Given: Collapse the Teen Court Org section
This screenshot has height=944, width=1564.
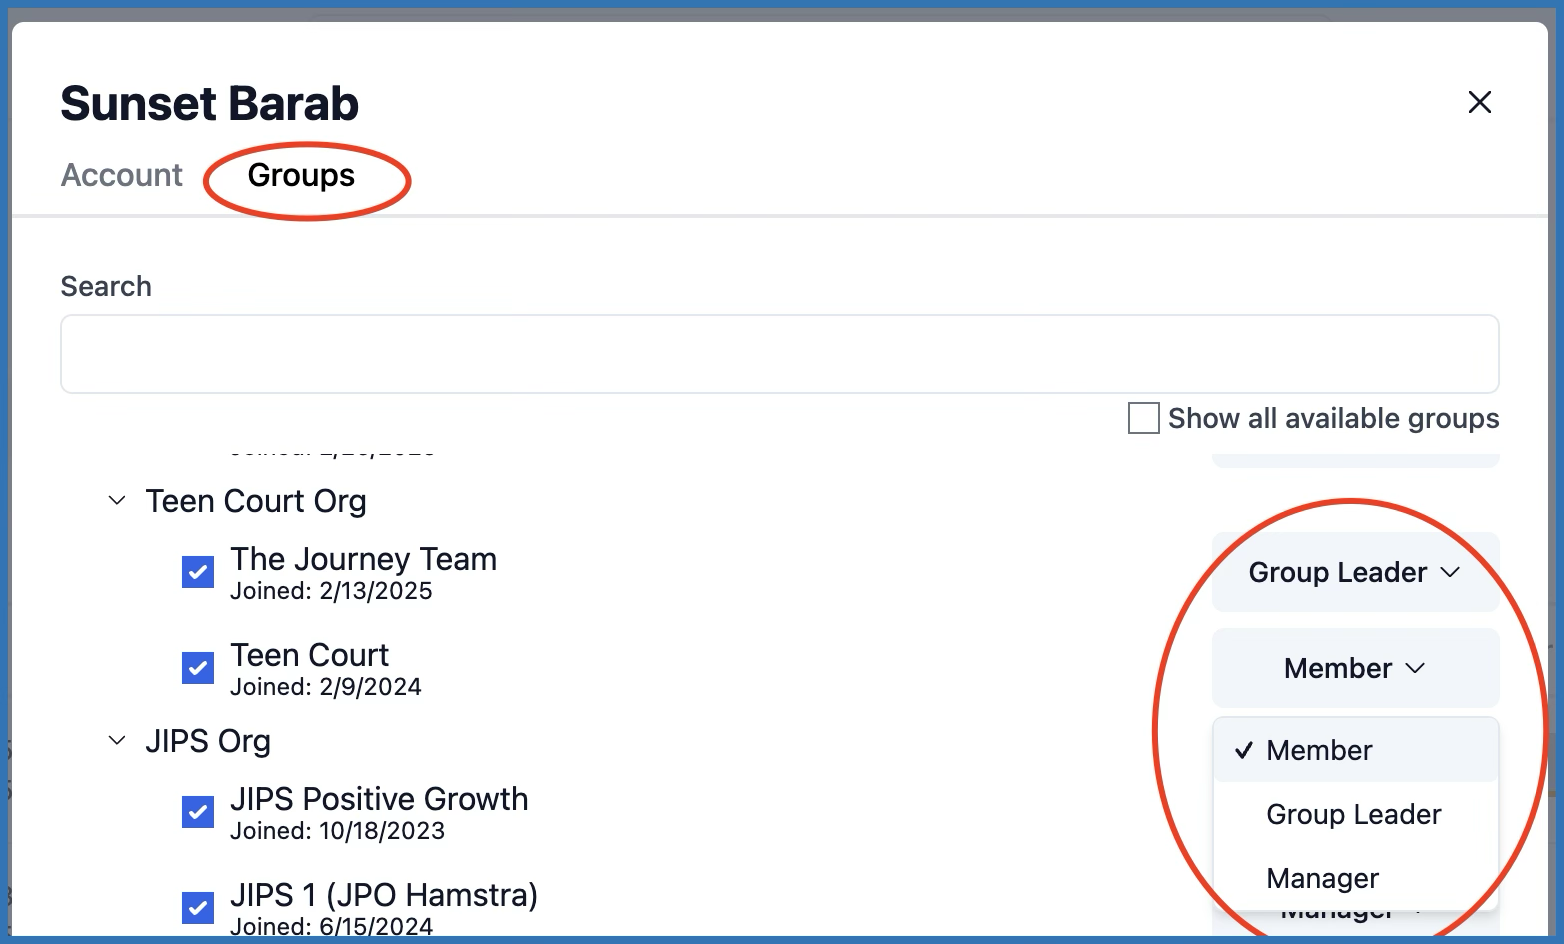Looking at the screenshot, I should pyautogui.click(x=117, y=500).
